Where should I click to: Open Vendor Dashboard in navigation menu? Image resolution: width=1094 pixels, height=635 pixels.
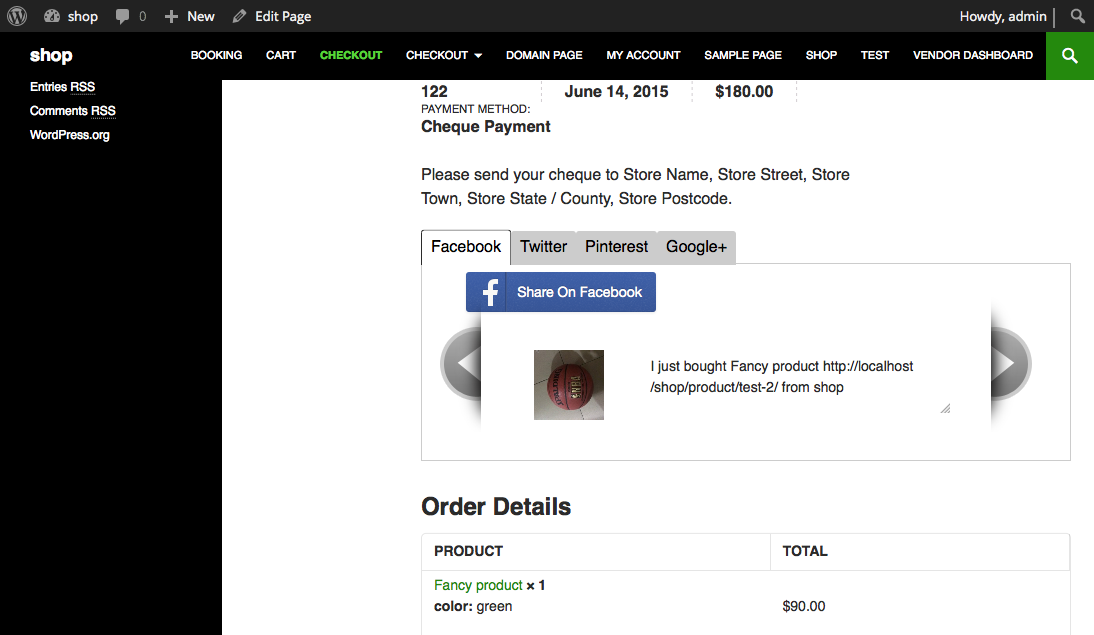[x=972, y=56]
